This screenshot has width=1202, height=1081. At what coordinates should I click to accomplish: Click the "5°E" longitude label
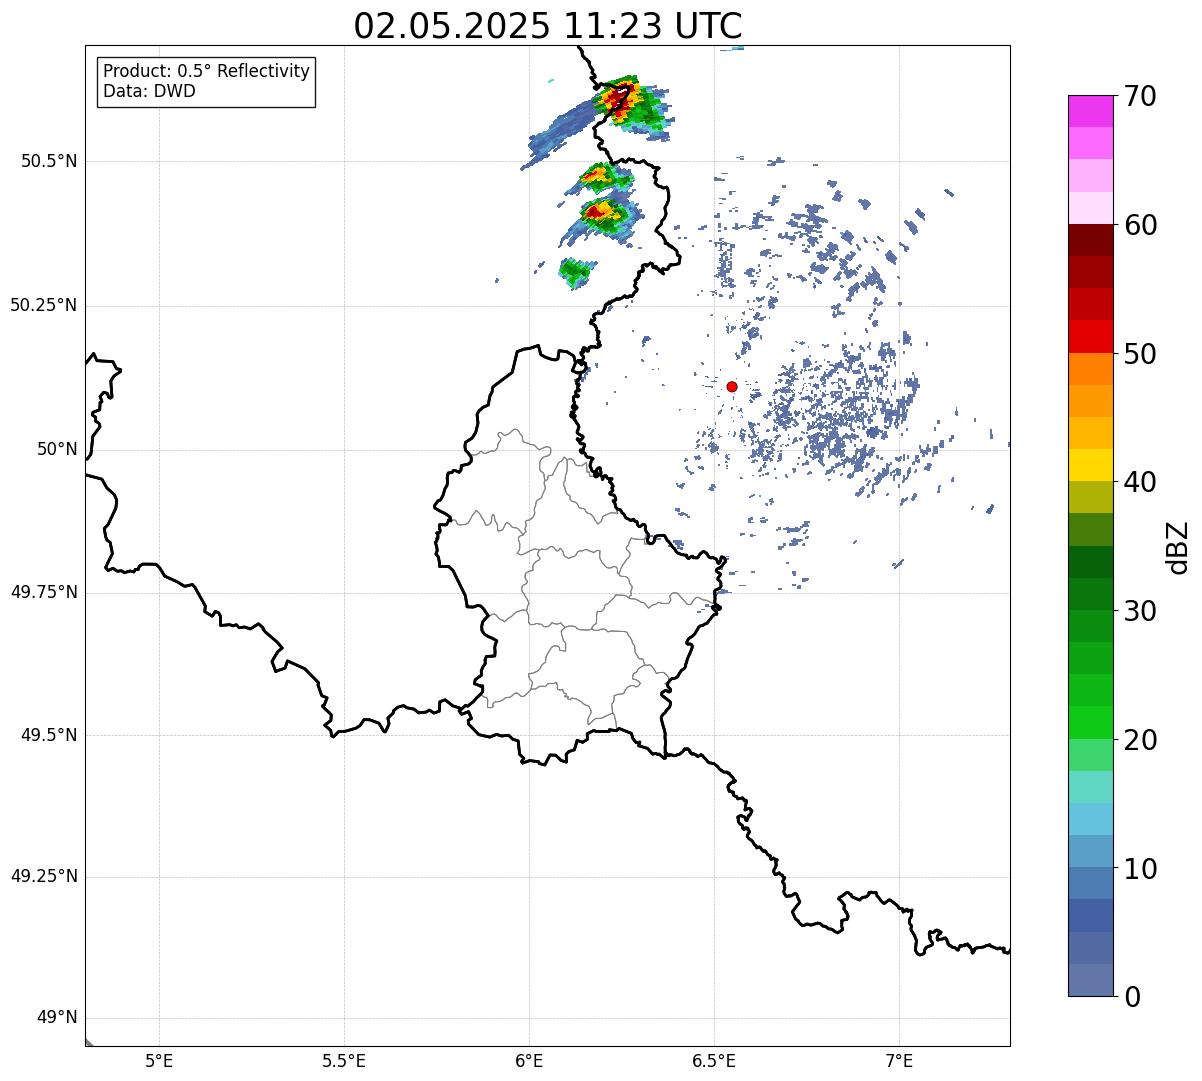(159, 1060)
